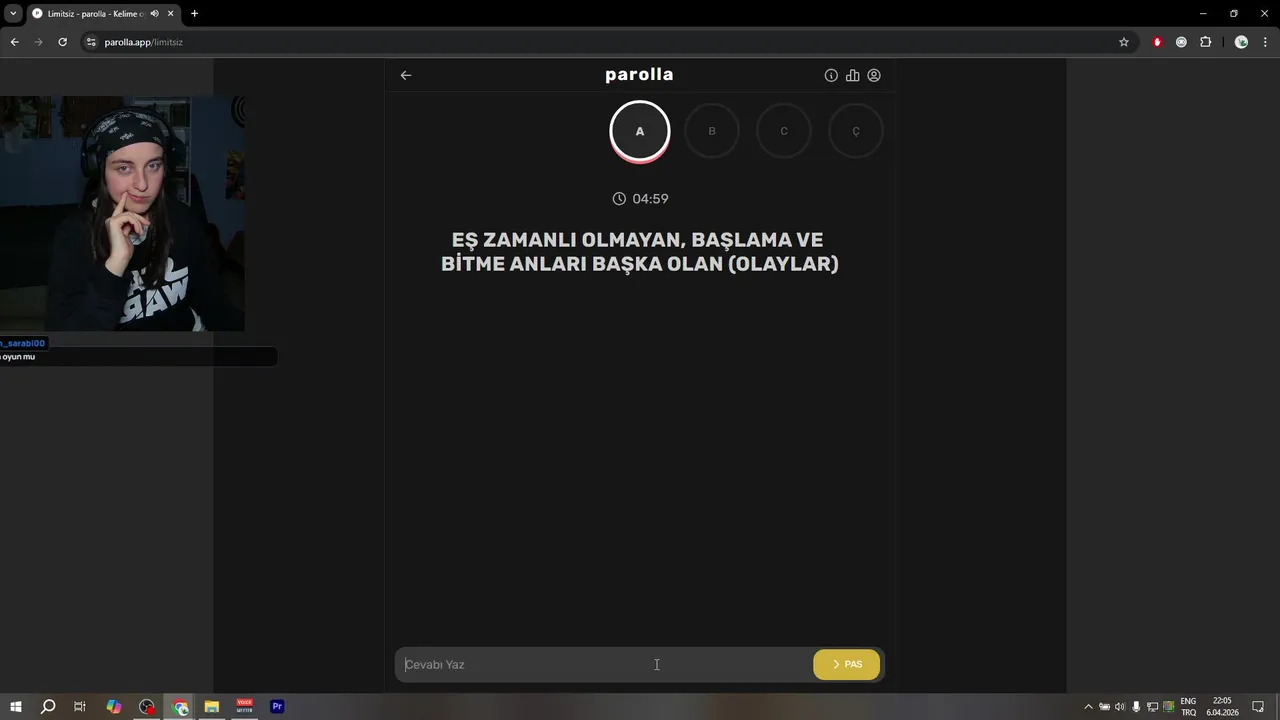
Task: Click the browser back arrow
Action: 14,42
